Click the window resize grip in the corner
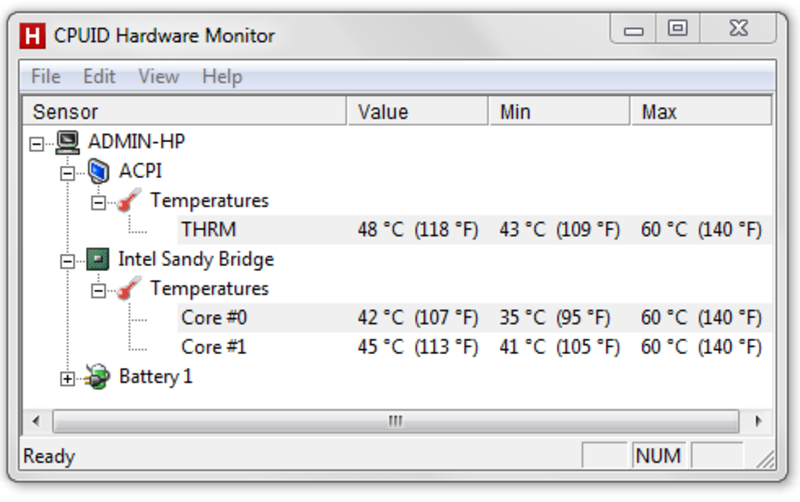The image size is (800, 502). (764, 458)
